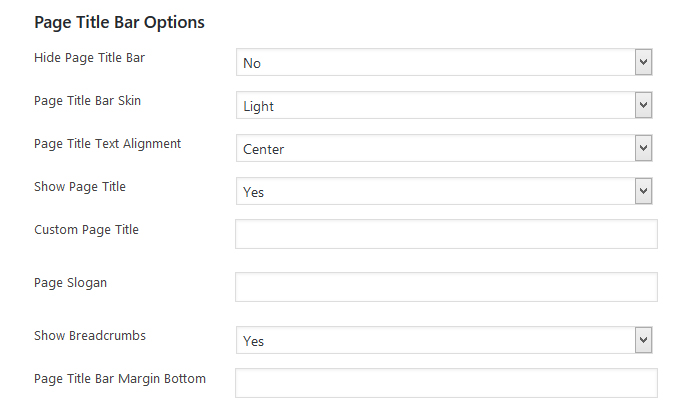Screen dimensions: 700x414
Task: Click the Show Breadcrumbs label
Action: (89, 335)
